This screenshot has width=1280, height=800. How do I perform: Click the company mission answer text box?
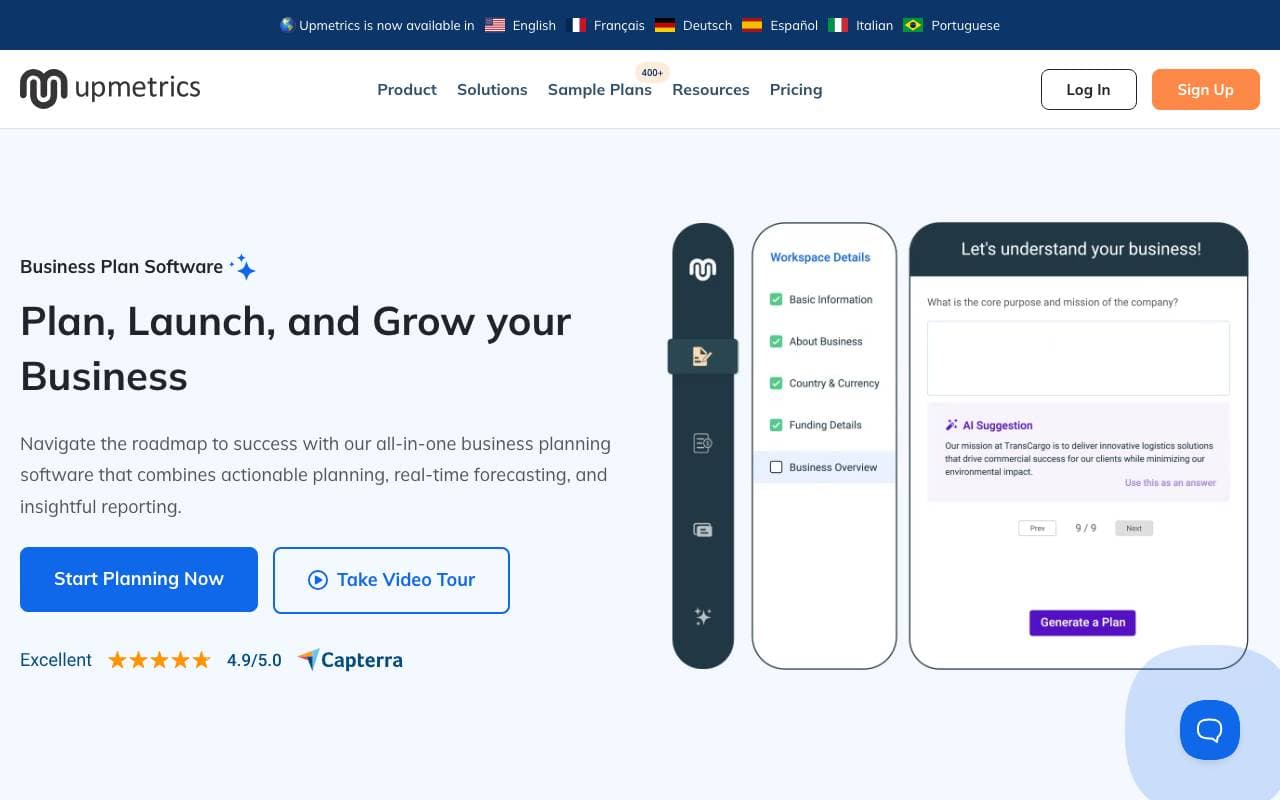point(1078,358)
